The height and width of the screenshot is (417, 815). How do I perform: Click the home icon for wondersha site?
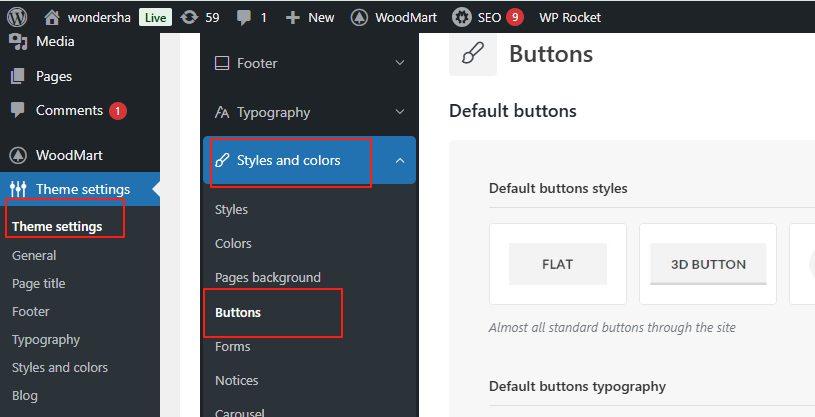coord(52,17)
